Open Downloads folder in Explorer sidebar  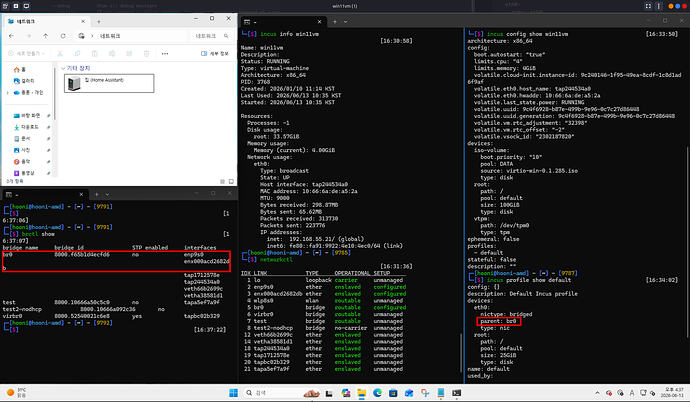pyautogui.click(x=26, y=127)
